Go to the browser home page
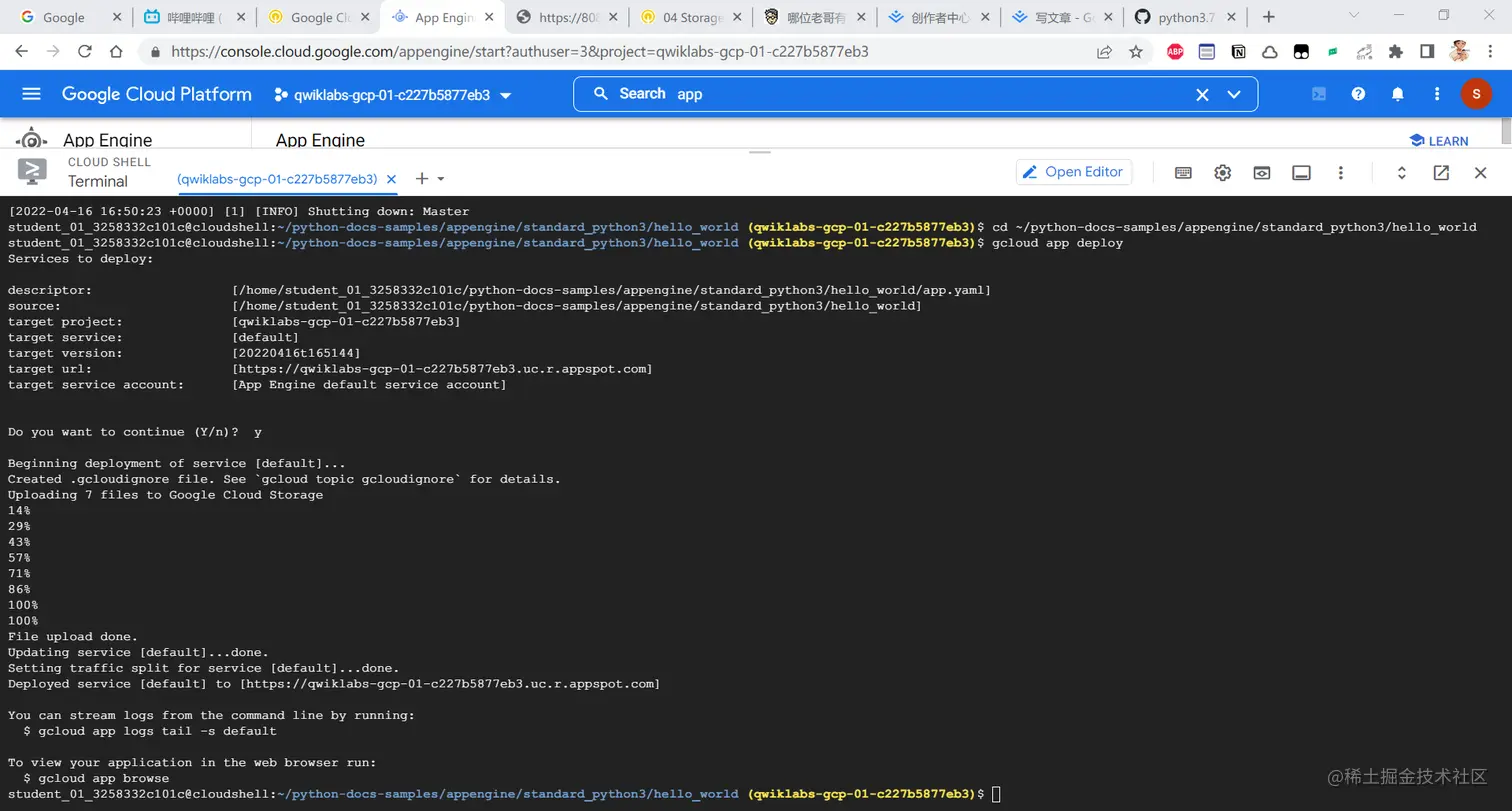This screenshot has width=1512, height=811. [117, 52]
